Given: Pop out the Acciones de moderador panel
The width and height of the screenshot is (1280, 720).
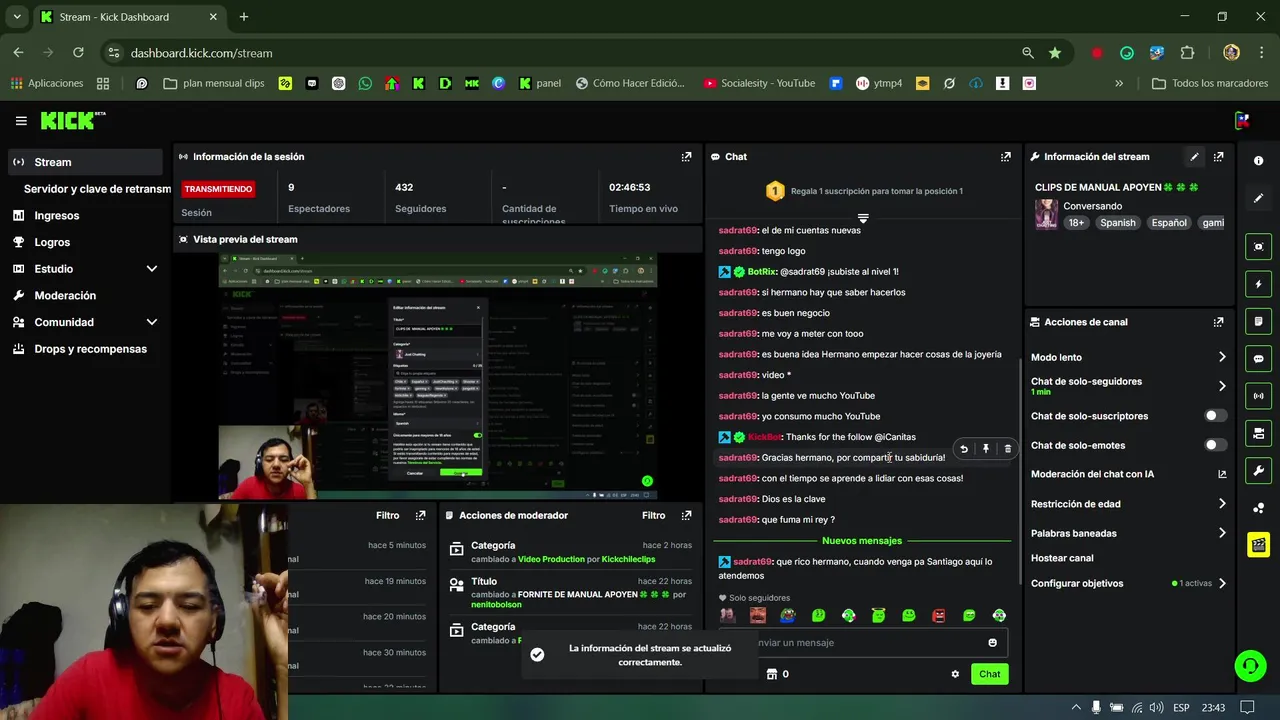Looking at the screenshot, I should [x=686, y=516].
